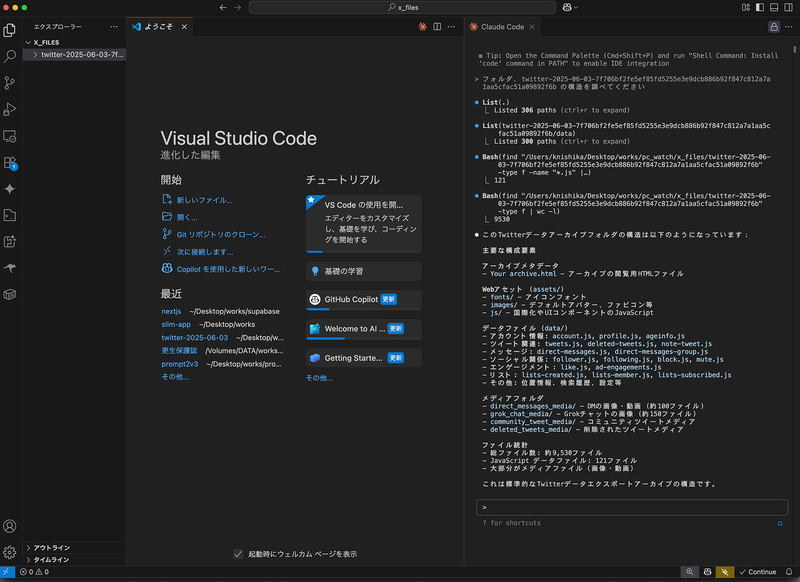This screenshot has width=800, height=582.
Task: Open remote window indicator in status bar
Action: coord(7,572)
